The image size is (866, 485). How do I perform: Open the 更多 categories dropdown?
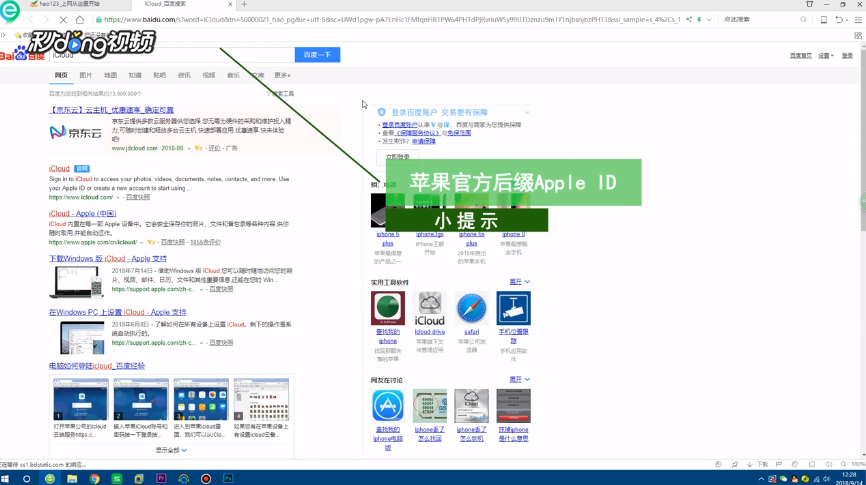click(282, 75)
